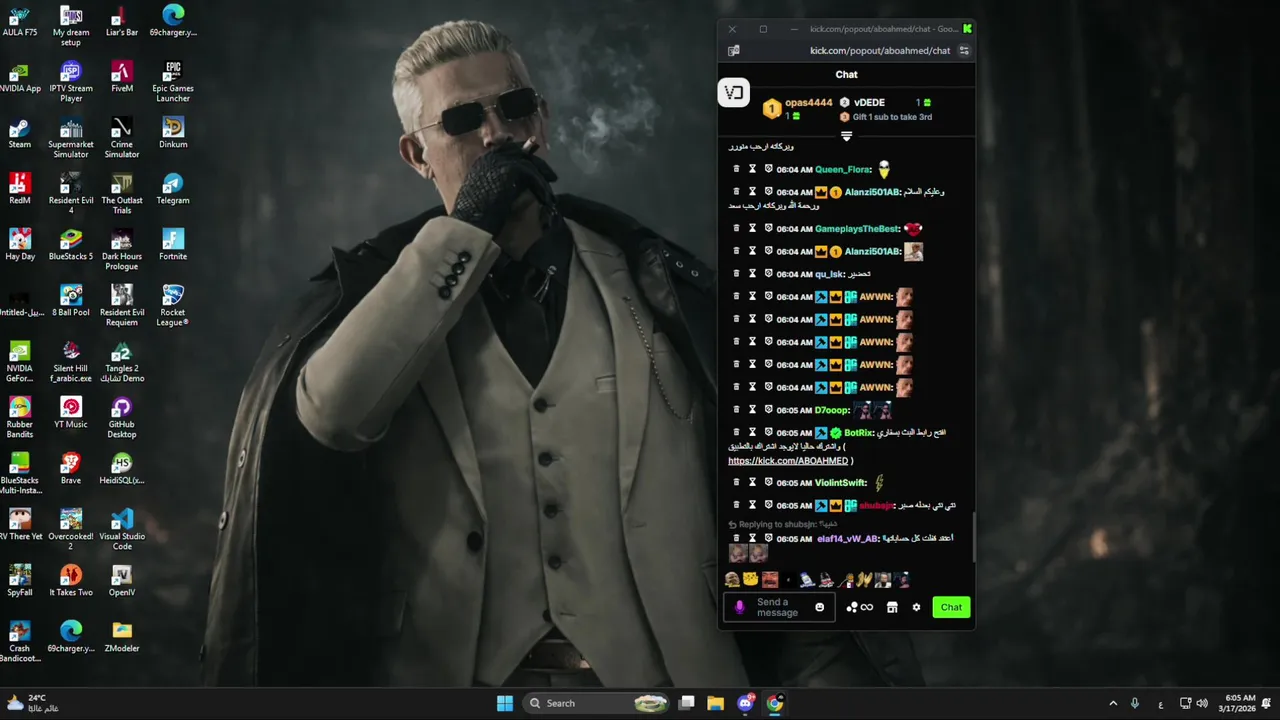Image resolution: width=1280 pixels, height=720 pixels.
Task: Click Replying to shubsjn reply reference
Action: [x=782, y=524]
